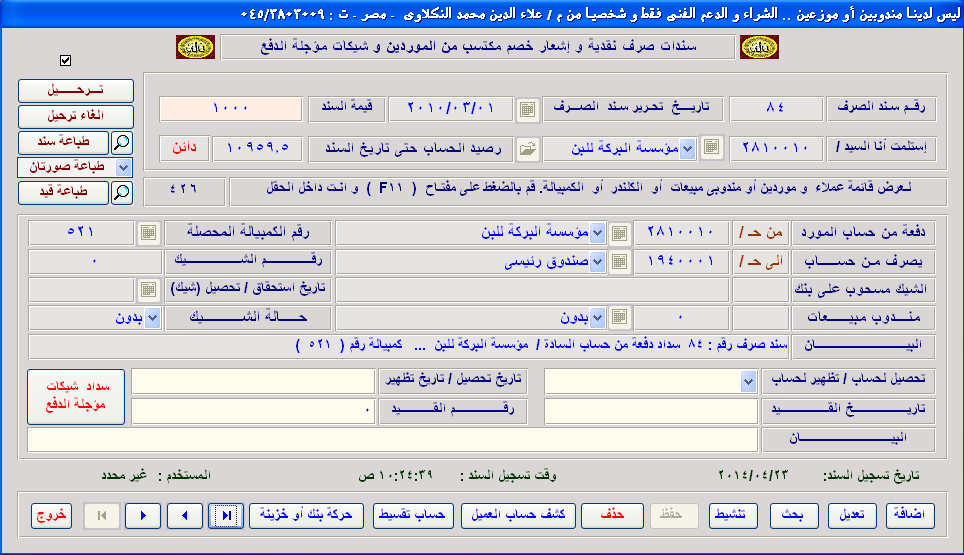Open the calendar picker for تاريخ تحرير سند الصرف

527,108
